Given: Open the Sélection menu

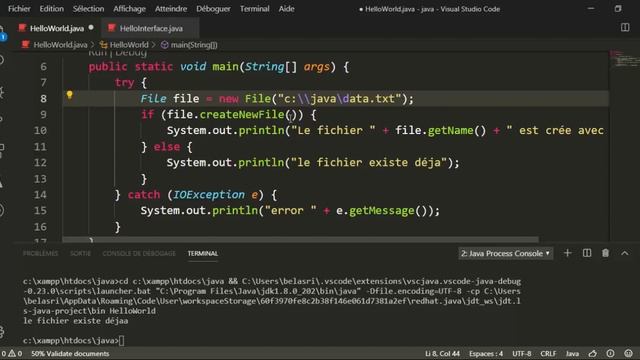Looking at the screenshot, I should click(88, 9).
